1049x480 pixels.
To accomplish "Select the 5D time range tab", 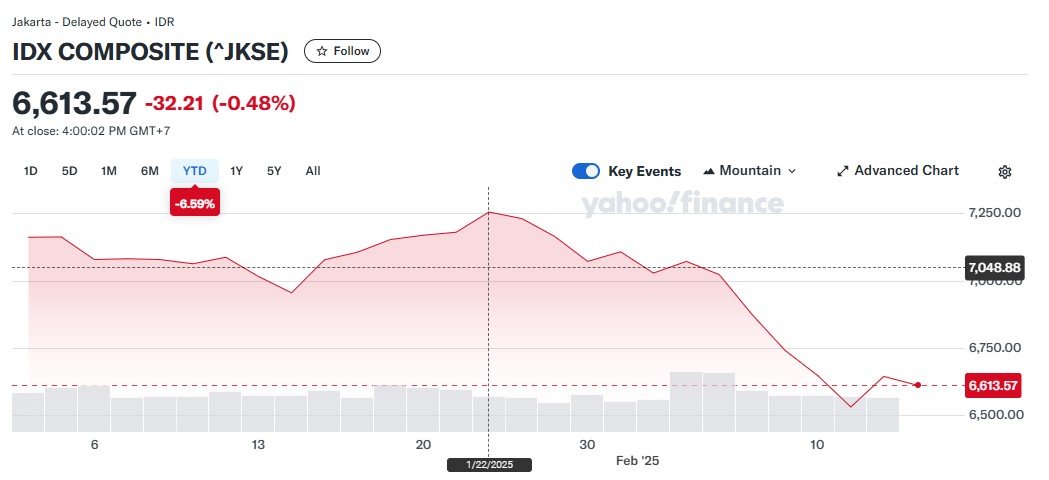I will coord(69,171).
